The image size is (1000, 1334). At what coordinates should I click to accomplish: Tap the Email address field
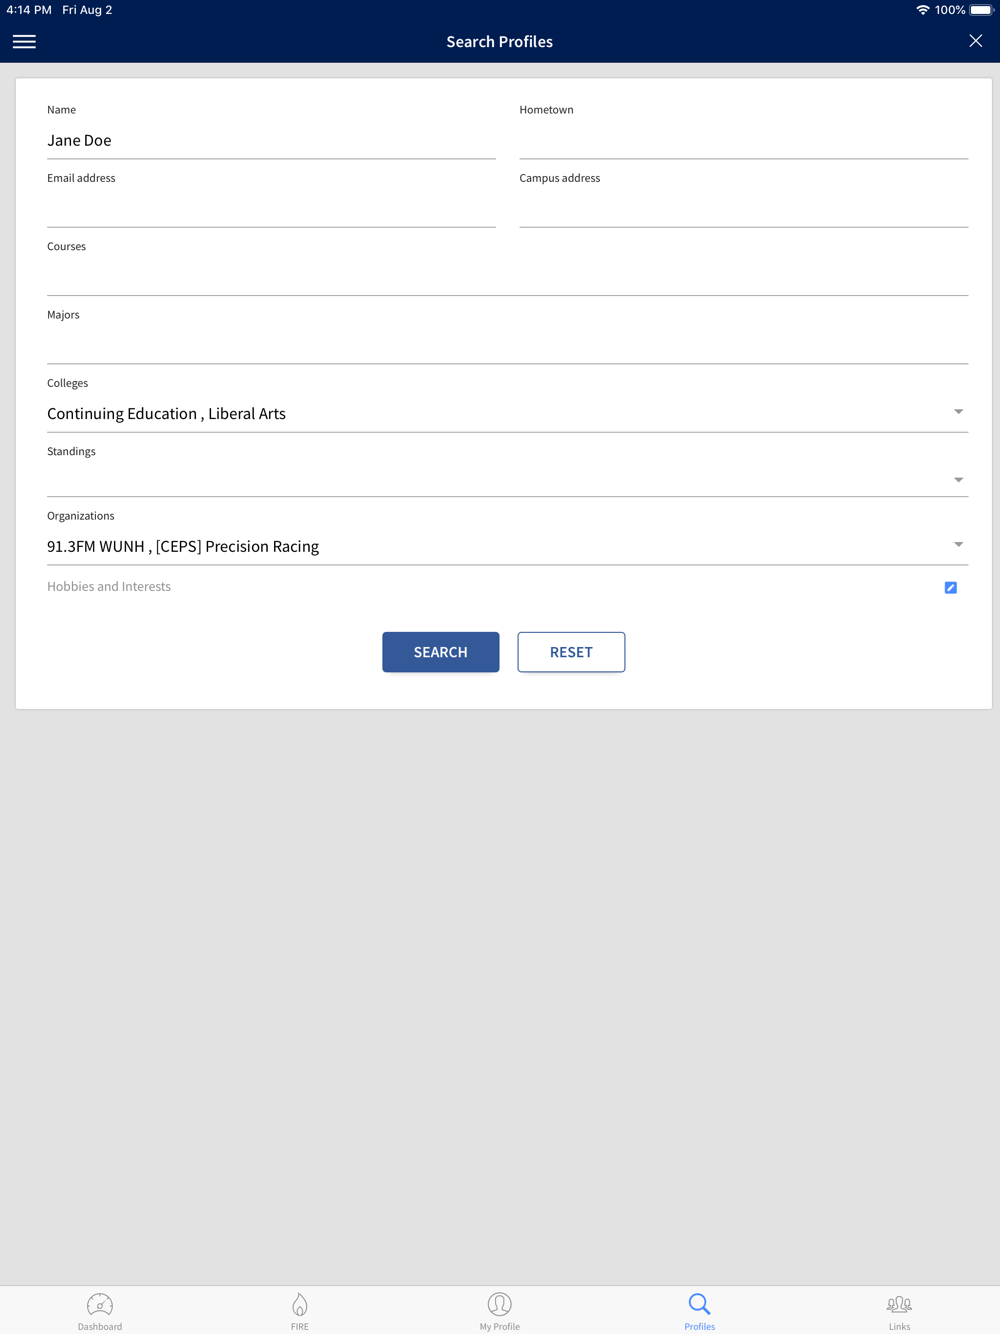point(271,209)
